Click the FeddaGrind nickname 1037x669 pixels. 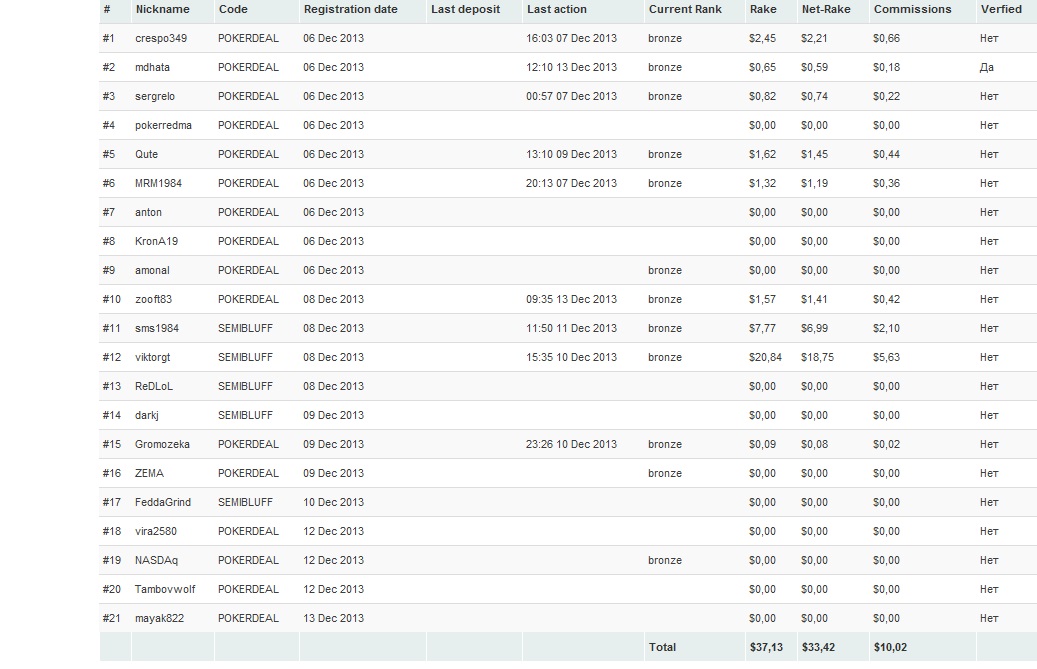tap(163, 502)
